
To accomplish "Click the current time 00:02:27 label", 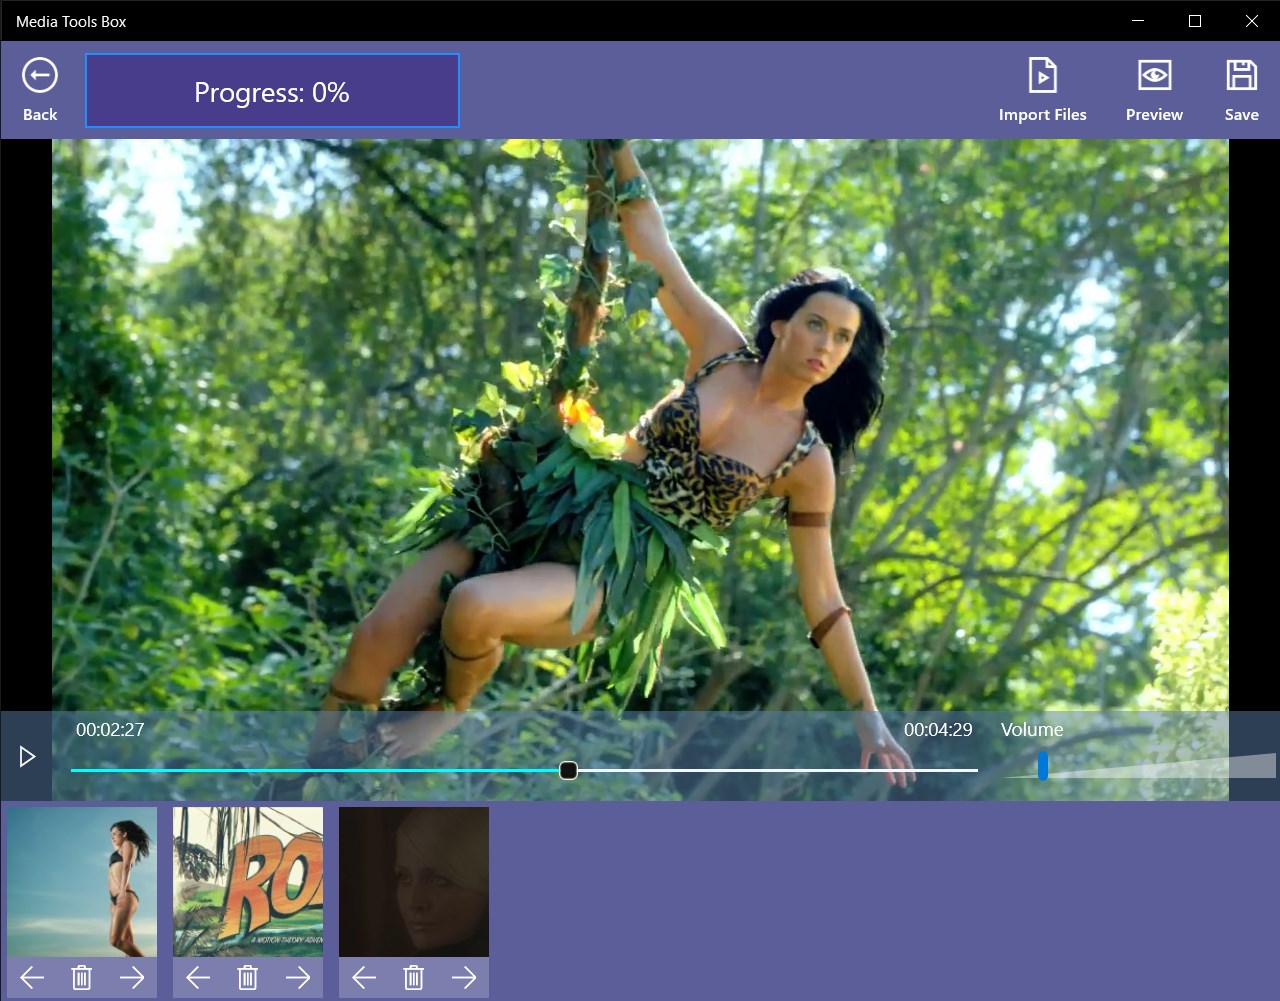I will coord(110,730).
